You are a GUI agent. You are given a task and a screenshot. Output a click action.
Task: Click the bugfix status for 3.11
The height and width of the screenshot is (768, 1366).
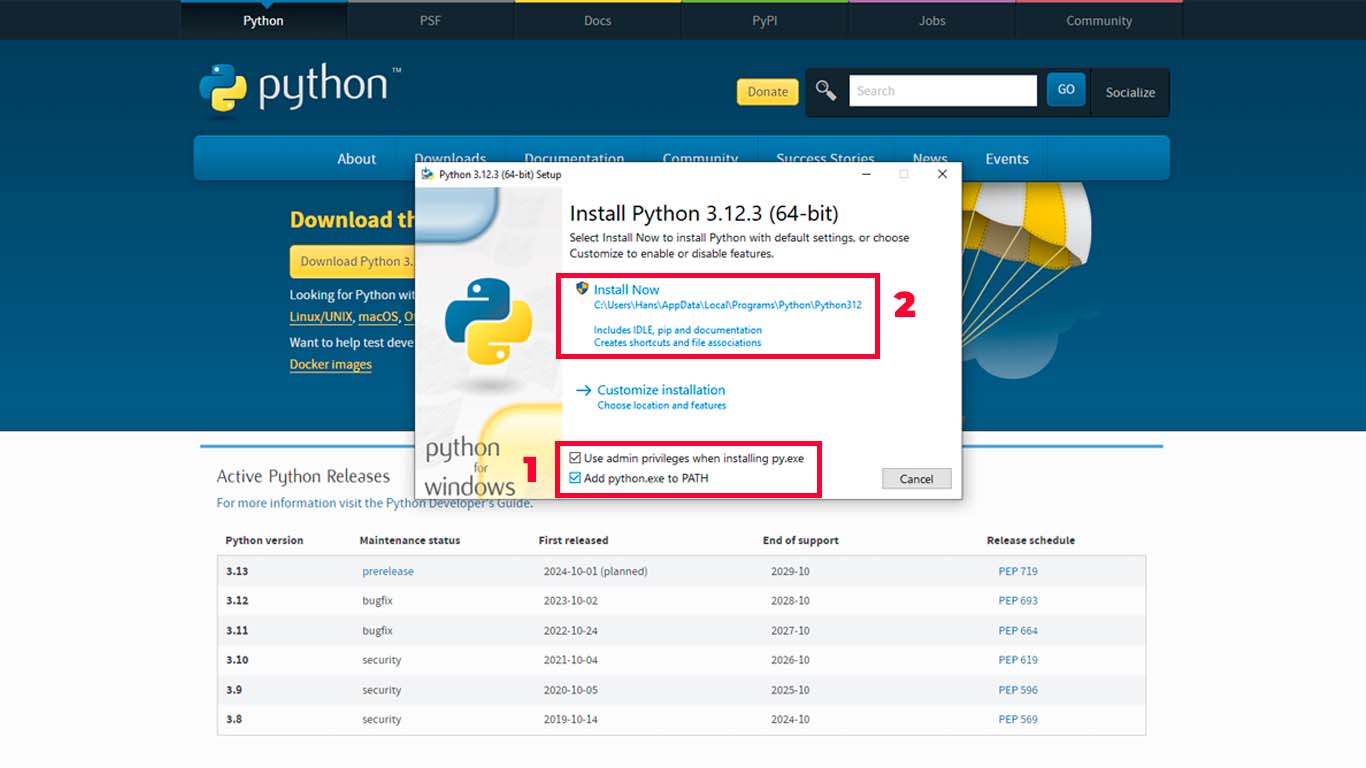(377, 631)
